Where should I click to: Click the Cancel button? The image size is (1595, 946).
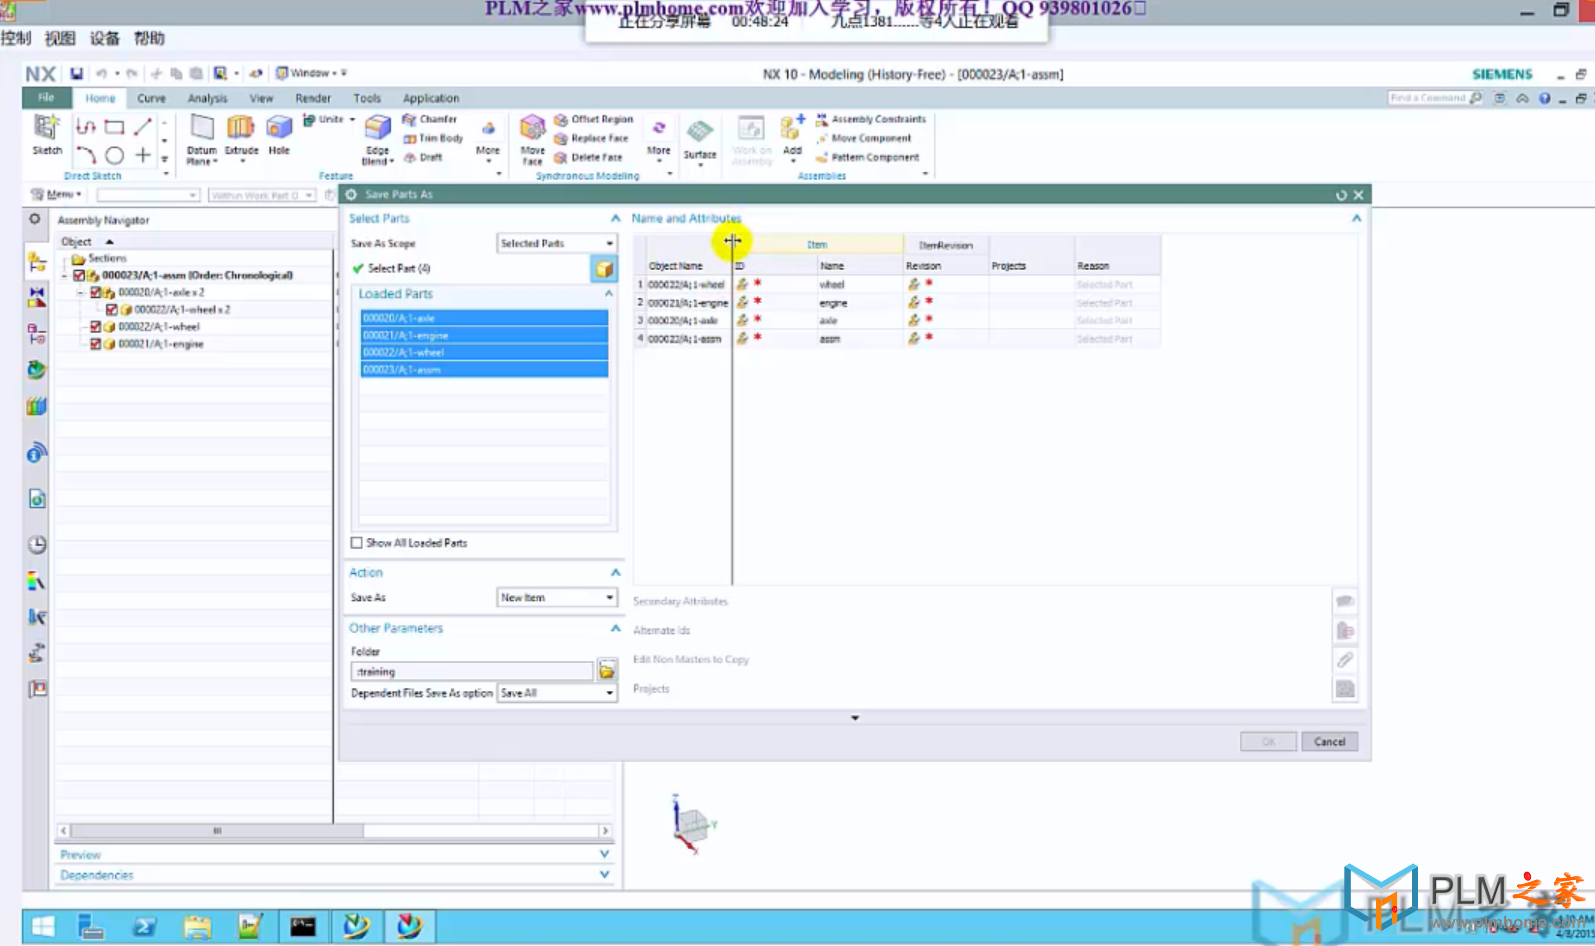coord(1329,742)
